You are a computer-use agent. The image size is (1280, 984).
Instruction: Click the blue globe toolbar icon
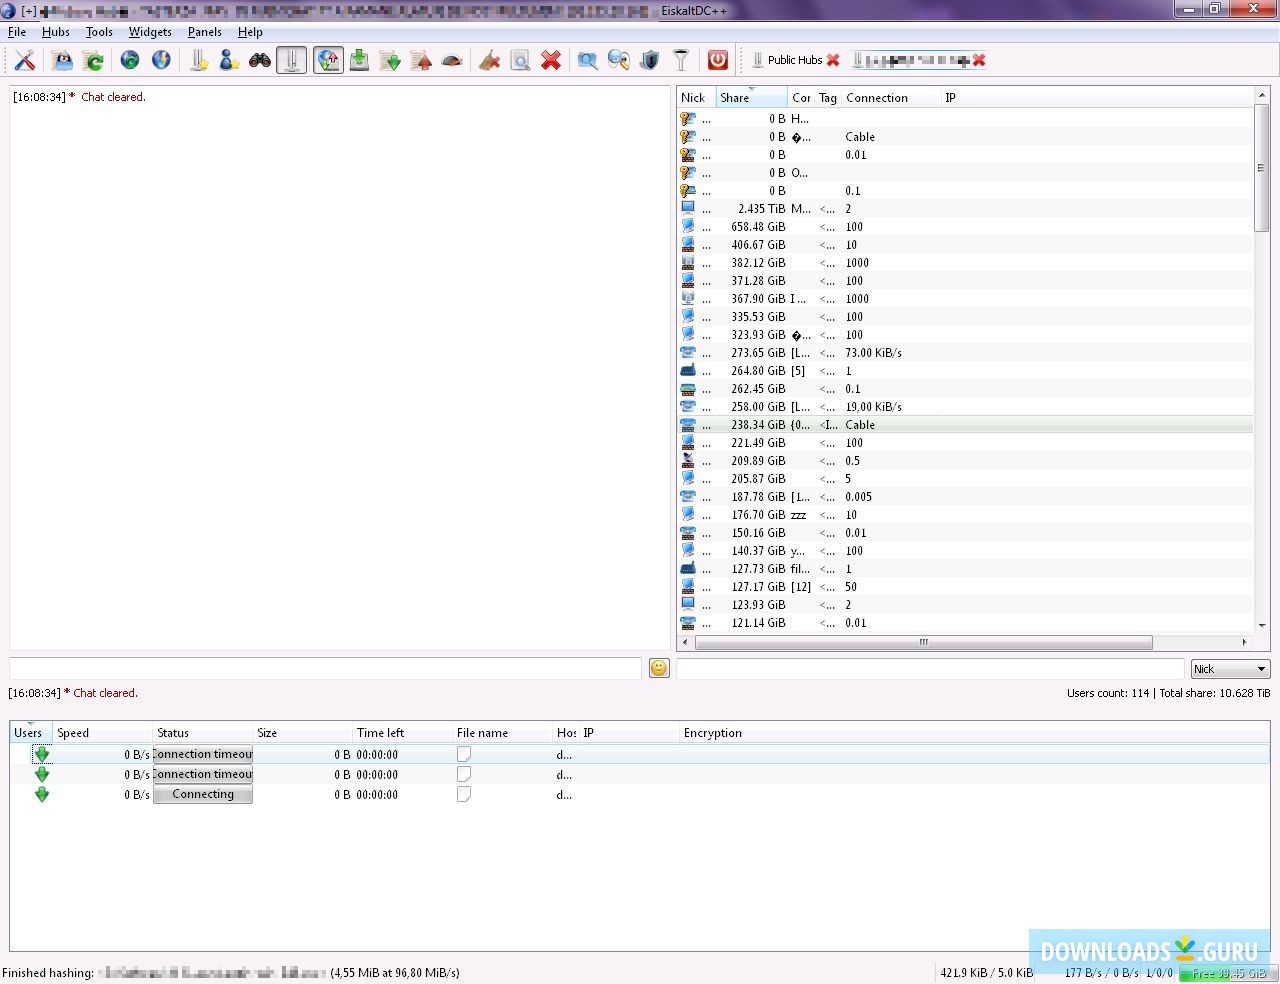coord(161,60)
